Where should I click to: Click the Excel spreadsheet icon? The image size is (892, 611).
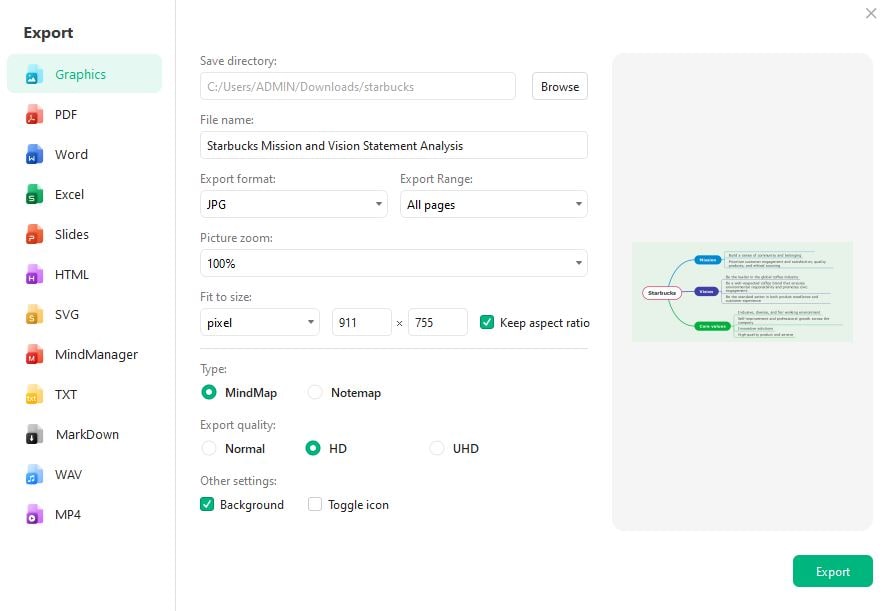click(34, 195)
